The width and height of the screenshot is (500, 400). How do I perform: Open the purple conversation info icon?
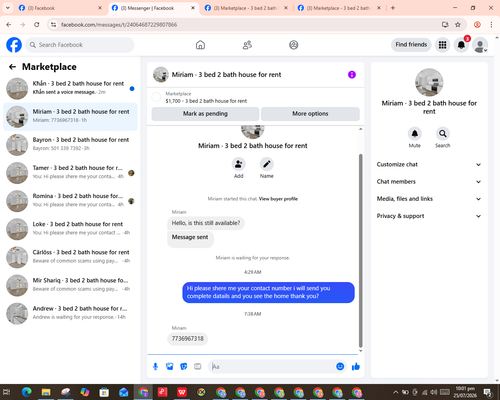coord(352,75)
